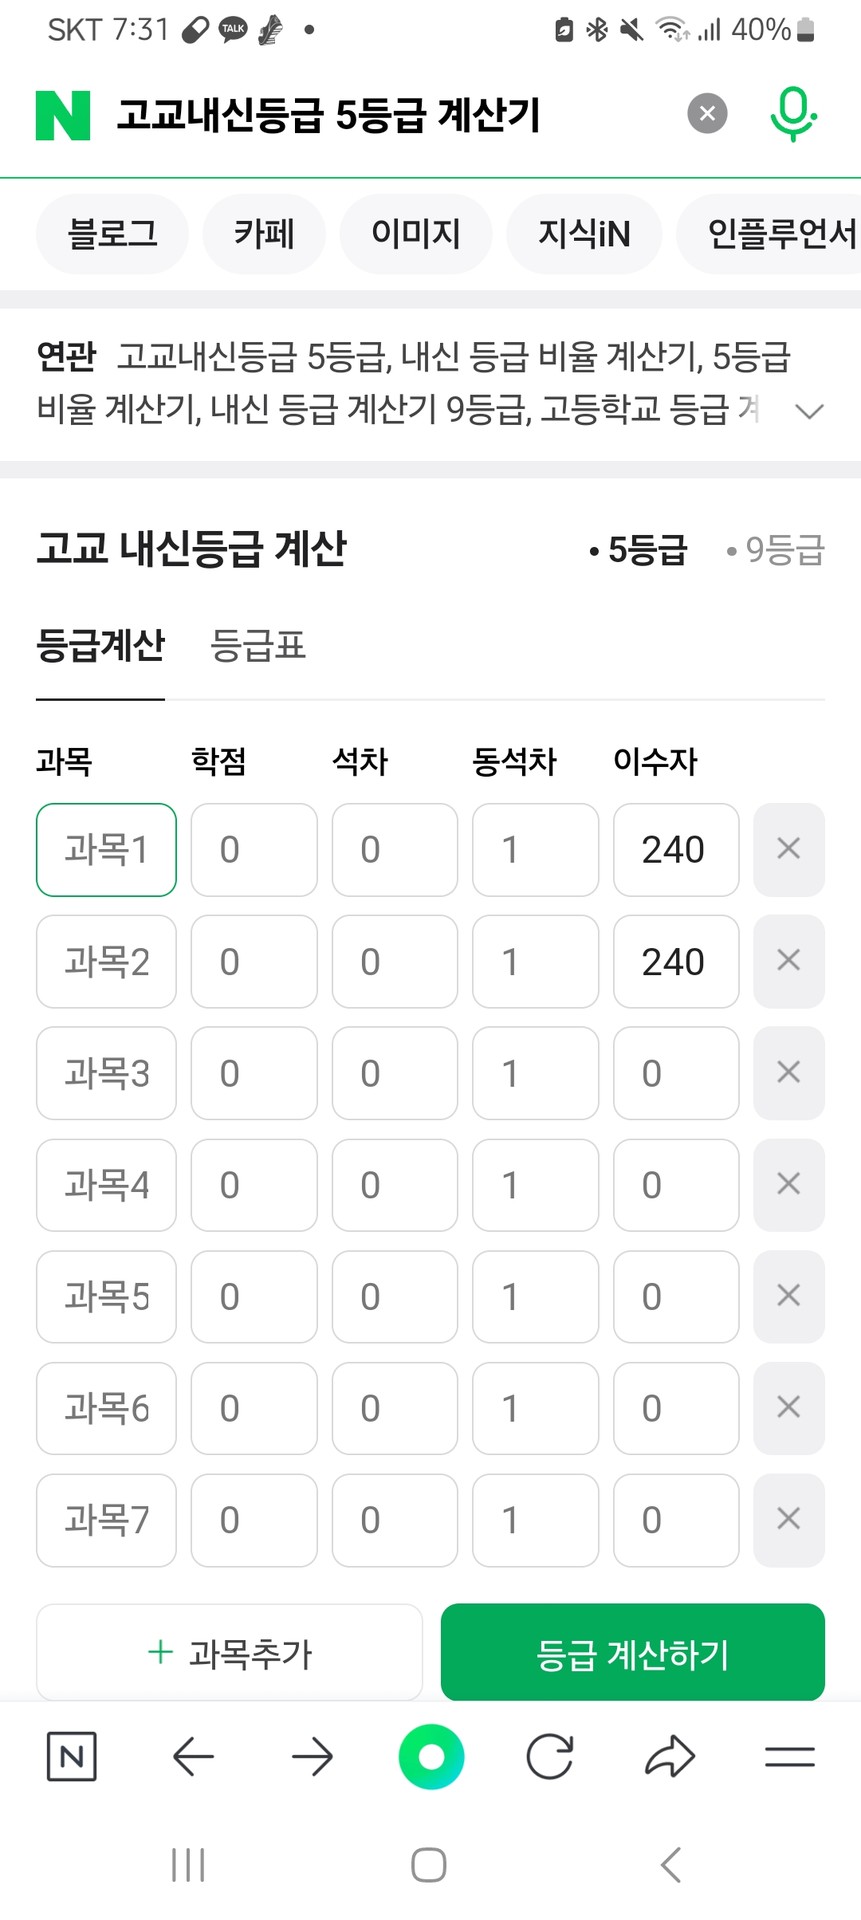Filter results by 블로그
This screenshot has height=1920, width=861.
coord(112,234)
